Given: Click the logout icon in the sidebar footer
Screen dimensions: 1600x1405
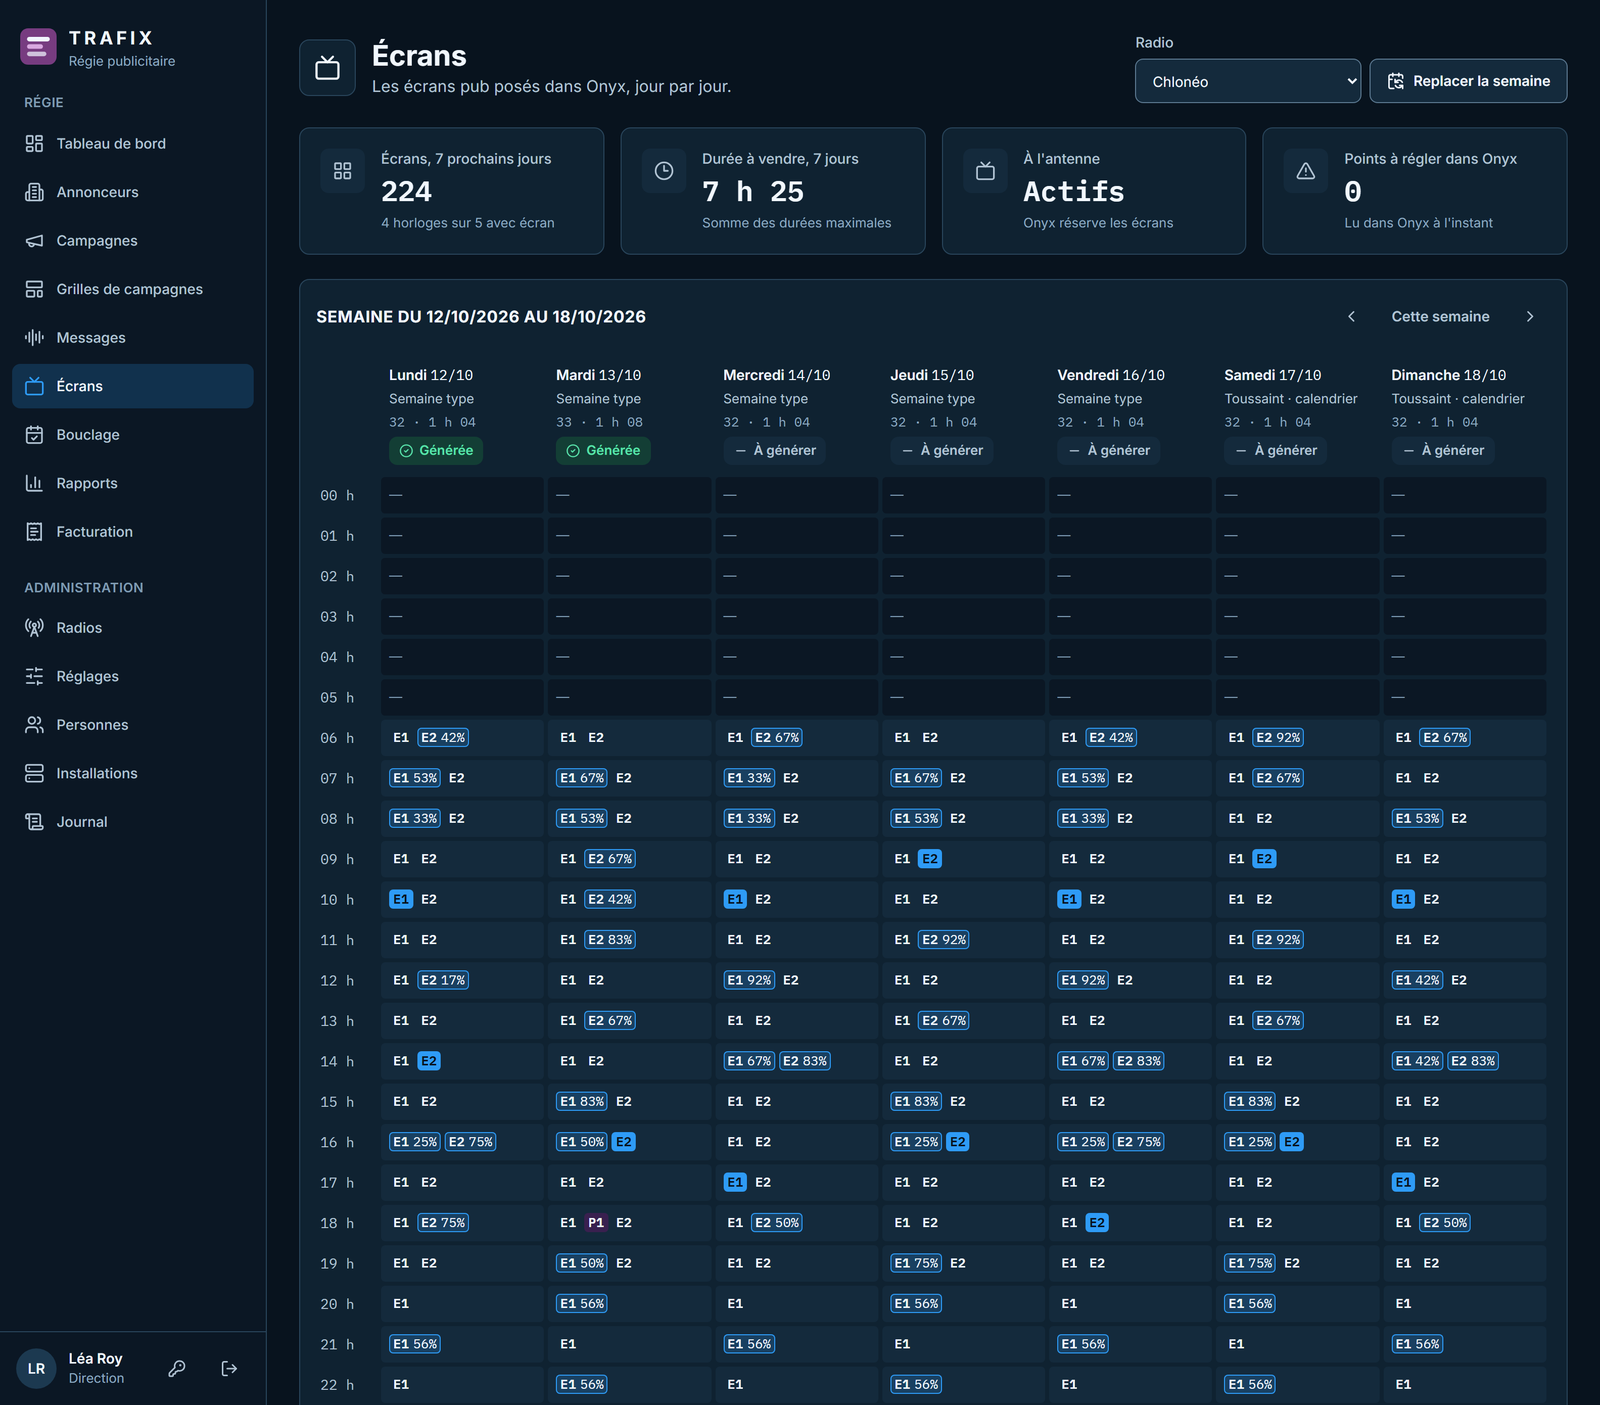Looking at the screenshot, I should click(x=229, y=1368).
